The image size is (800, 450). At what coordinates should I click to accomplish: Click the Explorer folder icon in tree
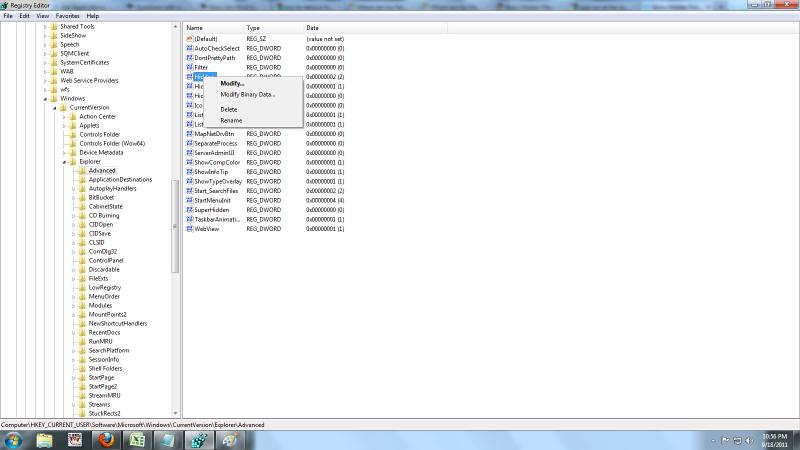(x=72, y=161)
